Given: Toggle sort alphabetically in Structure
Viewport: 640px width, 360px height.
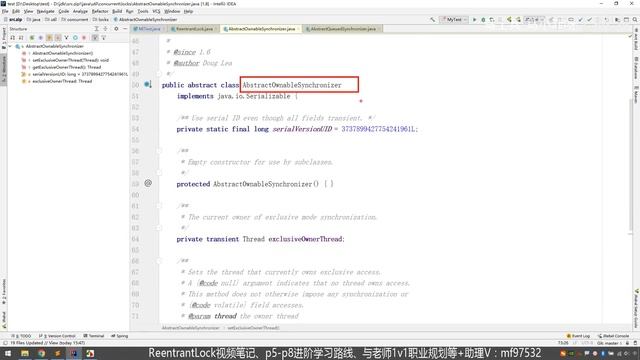Looking at the screenshot, I should [x=21, y=38].
